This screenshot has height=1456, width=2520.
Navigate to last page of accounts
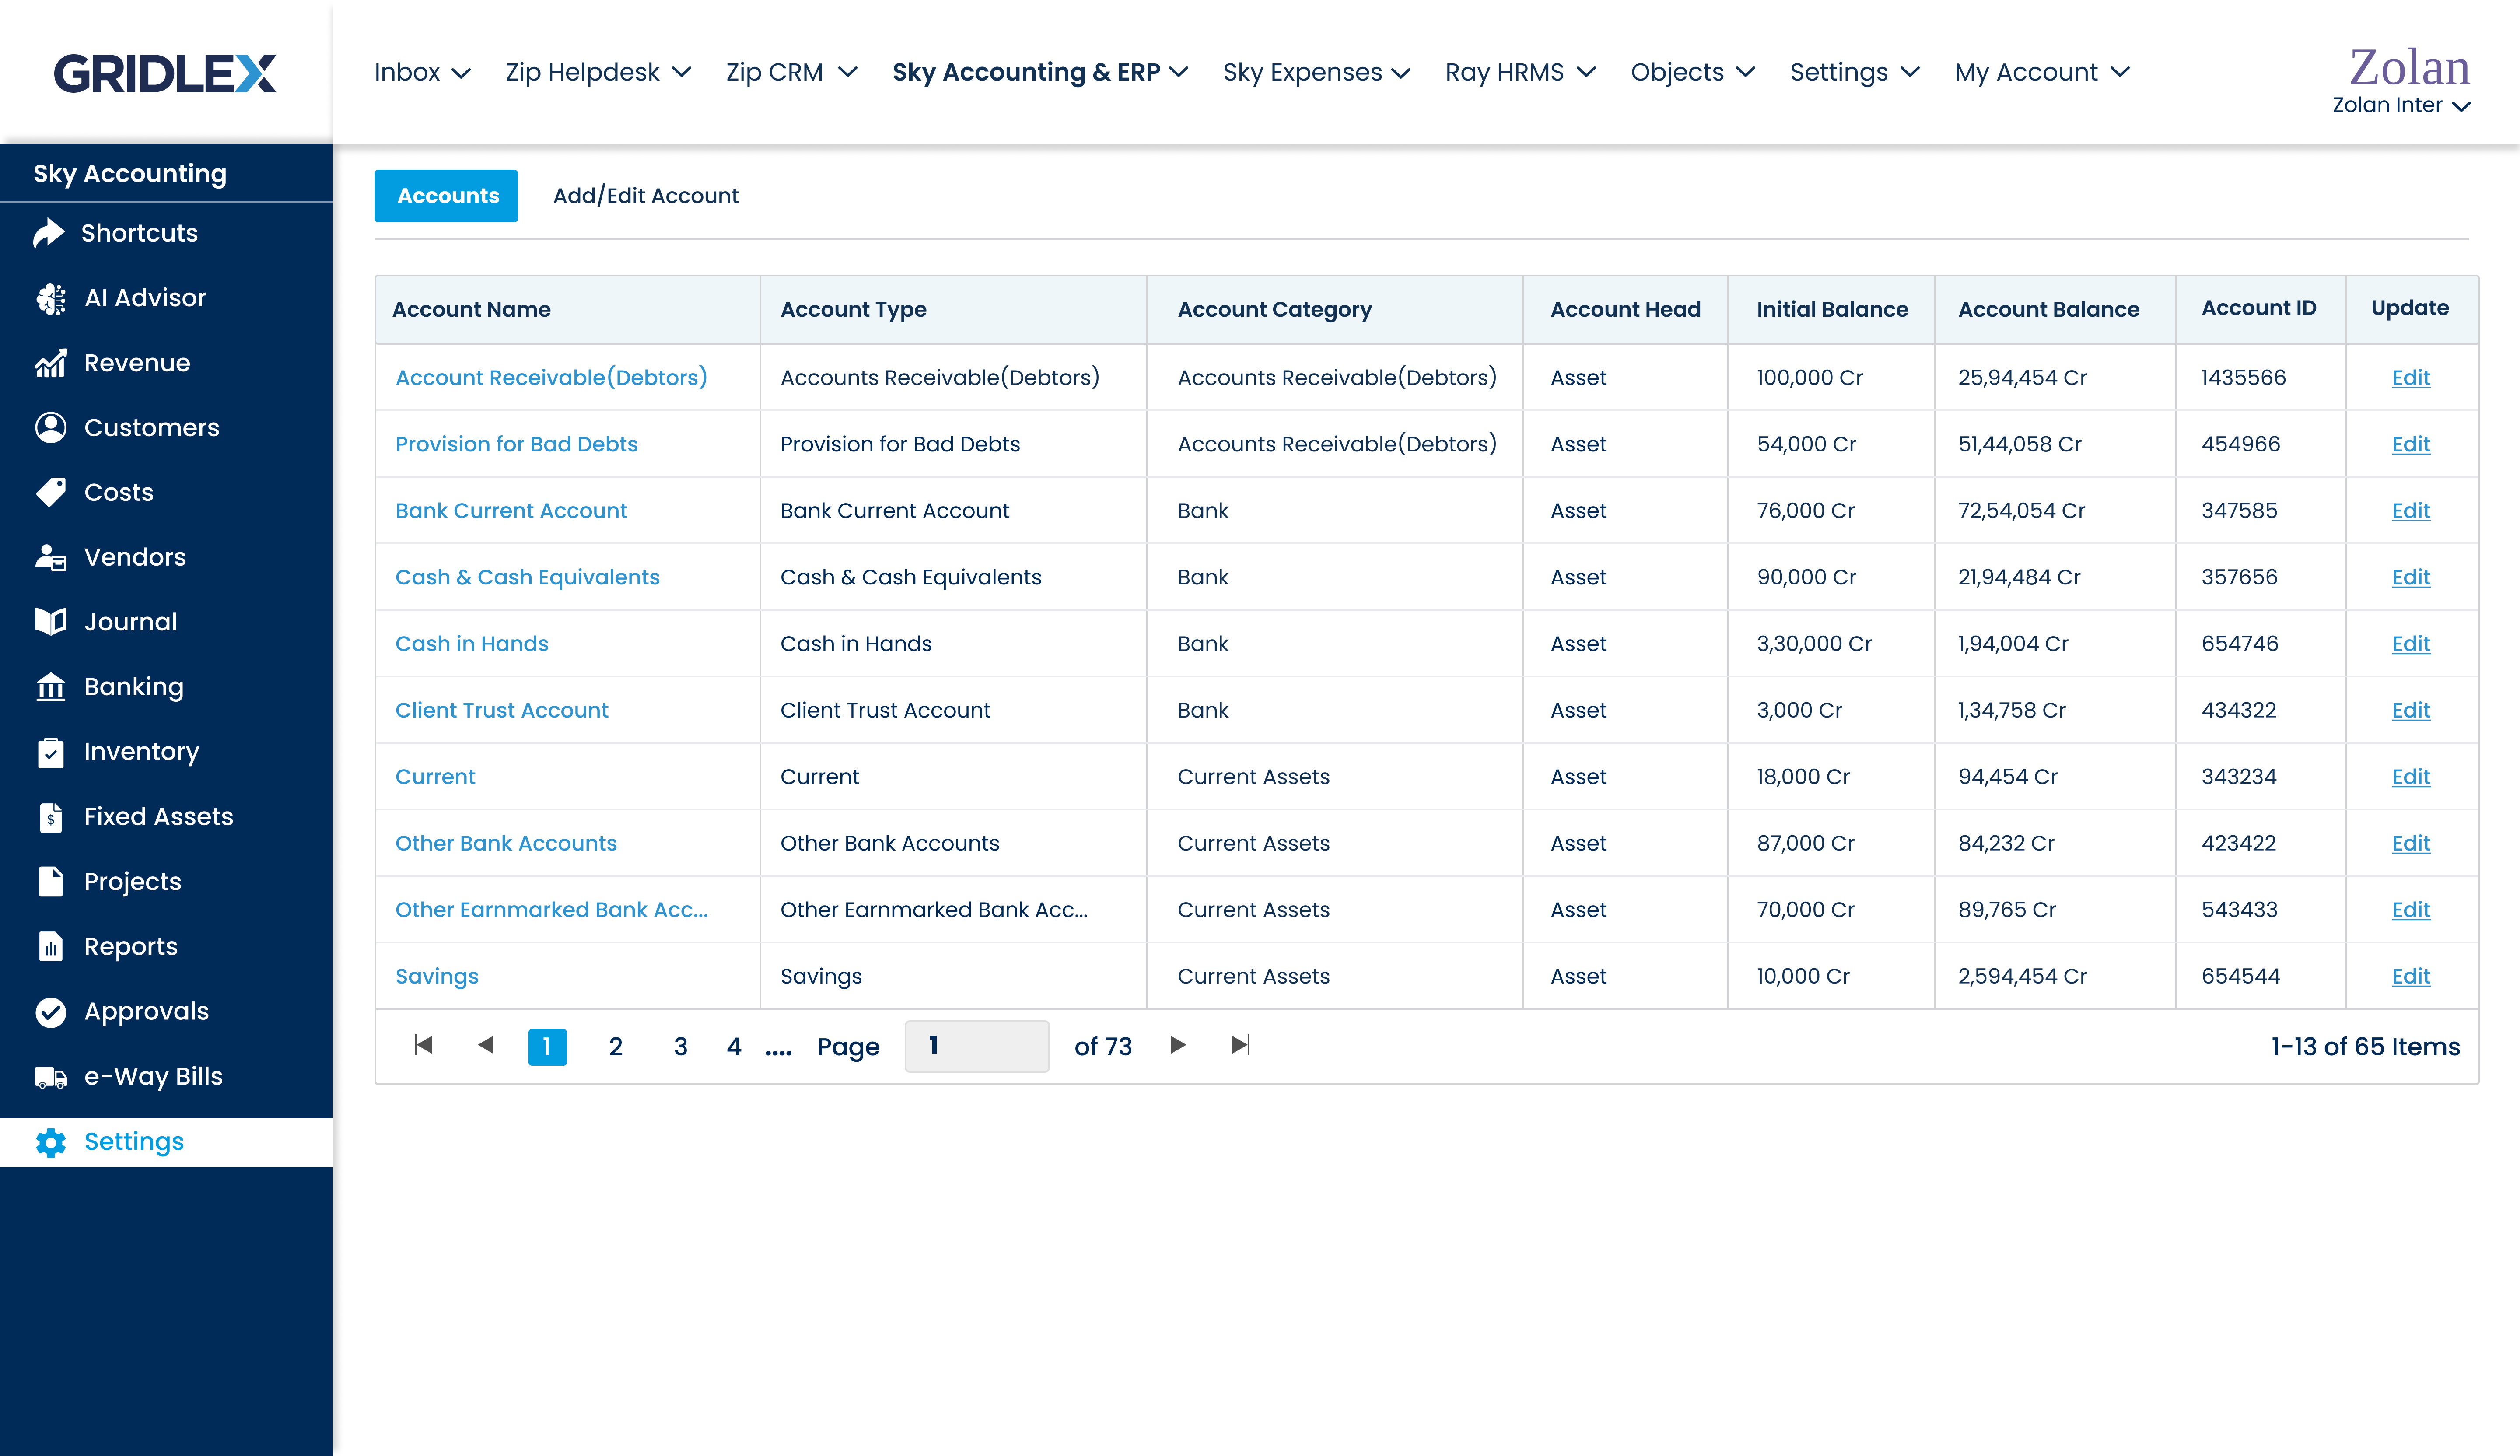pos(1241,1045)
